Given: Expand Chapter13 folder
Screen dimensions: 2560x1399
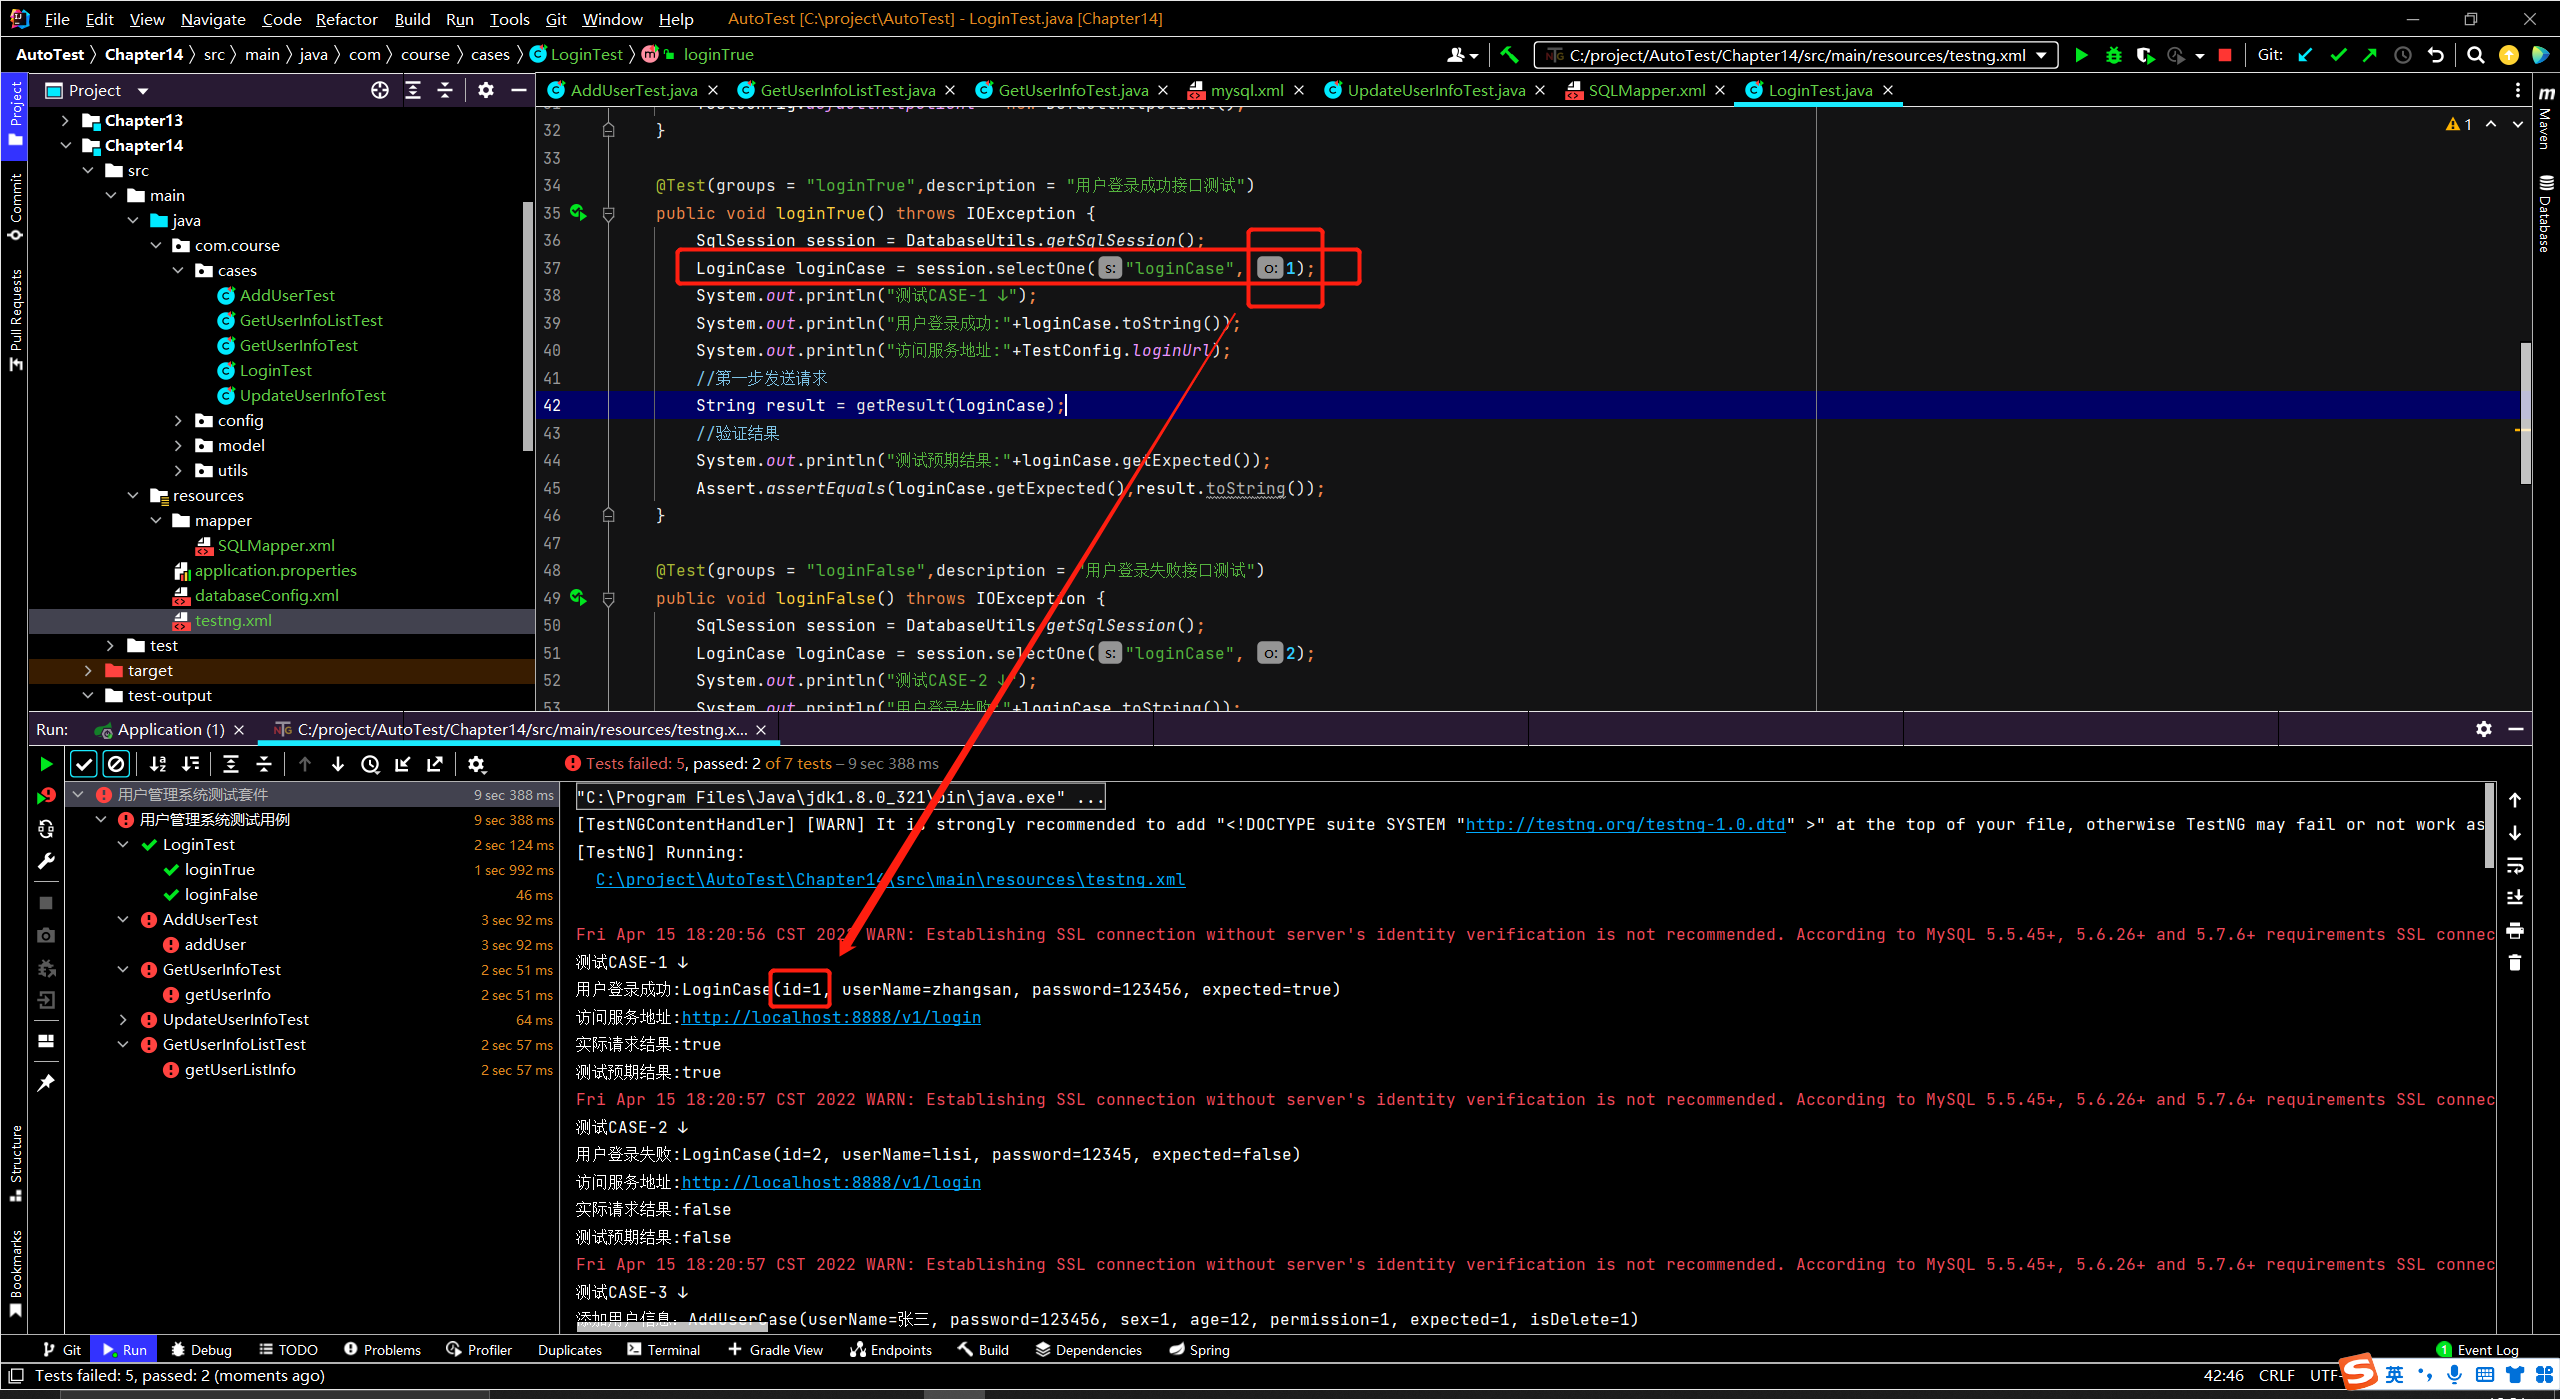Looking at the screenshot, I should (65, 121).
